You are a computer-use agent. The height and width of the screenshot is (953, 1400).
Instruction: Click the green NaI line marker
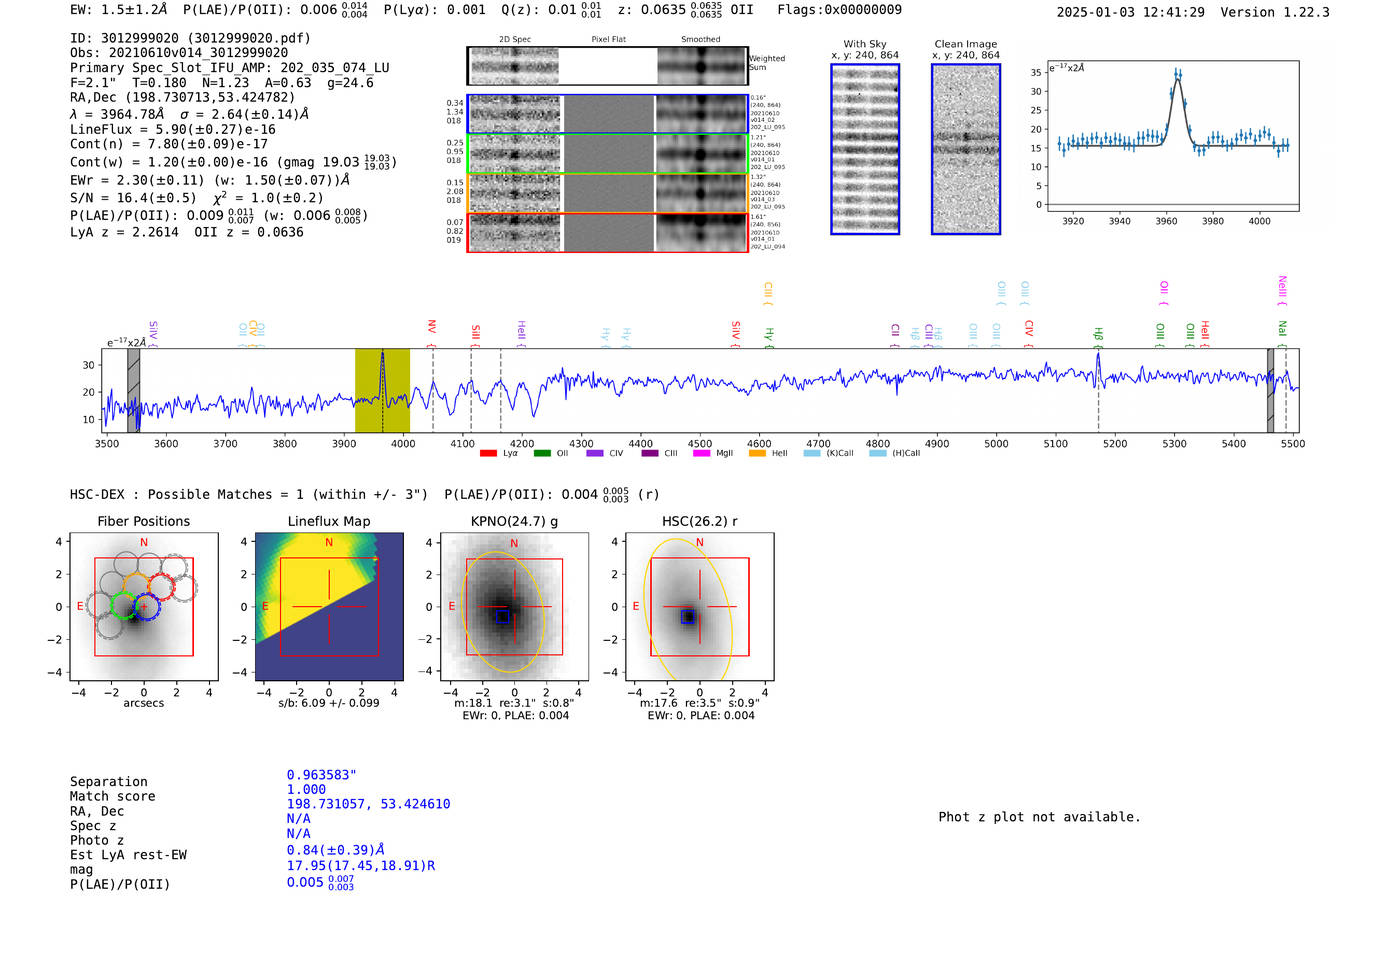[x=1282, y=333]
